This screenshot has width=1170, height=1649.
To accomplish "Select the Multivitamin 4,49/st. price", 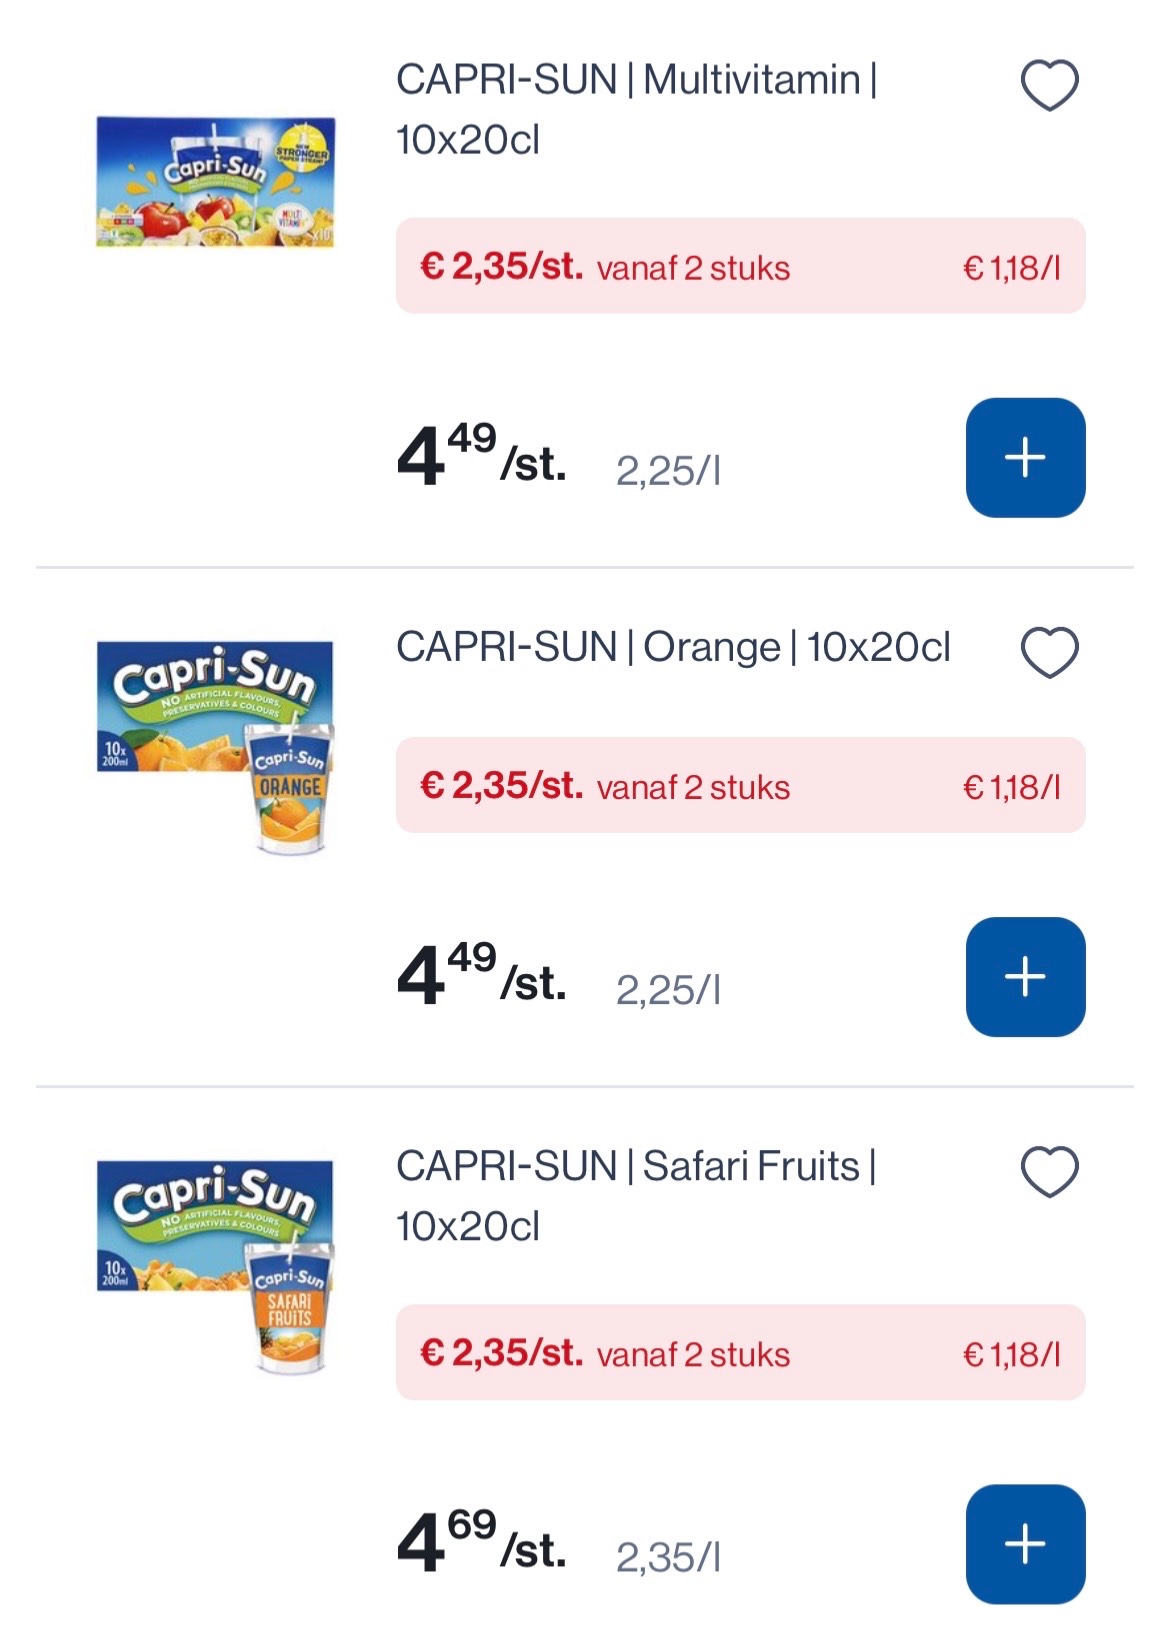I will click(x=482, y=455).
